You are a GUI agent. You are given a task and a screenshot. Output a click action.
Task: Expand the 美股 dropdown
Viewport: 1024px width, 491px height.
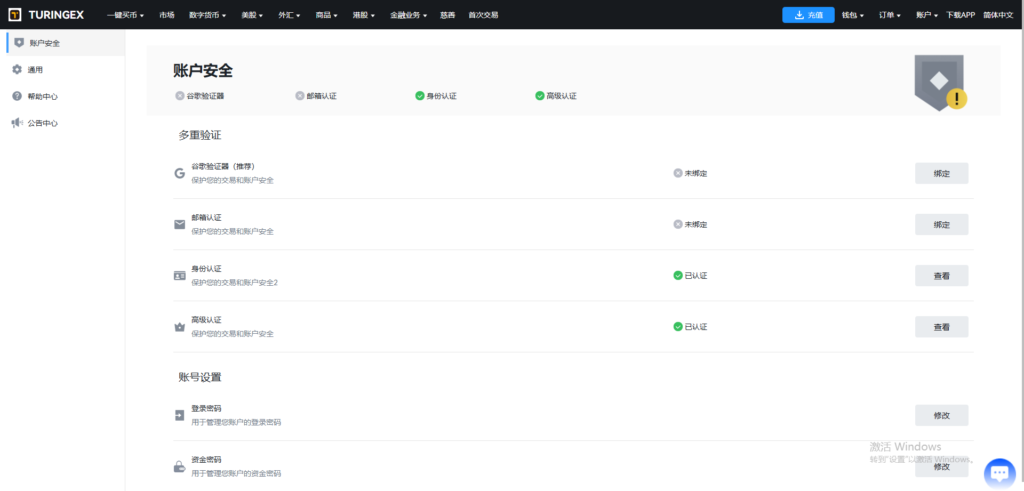[251, 15]
